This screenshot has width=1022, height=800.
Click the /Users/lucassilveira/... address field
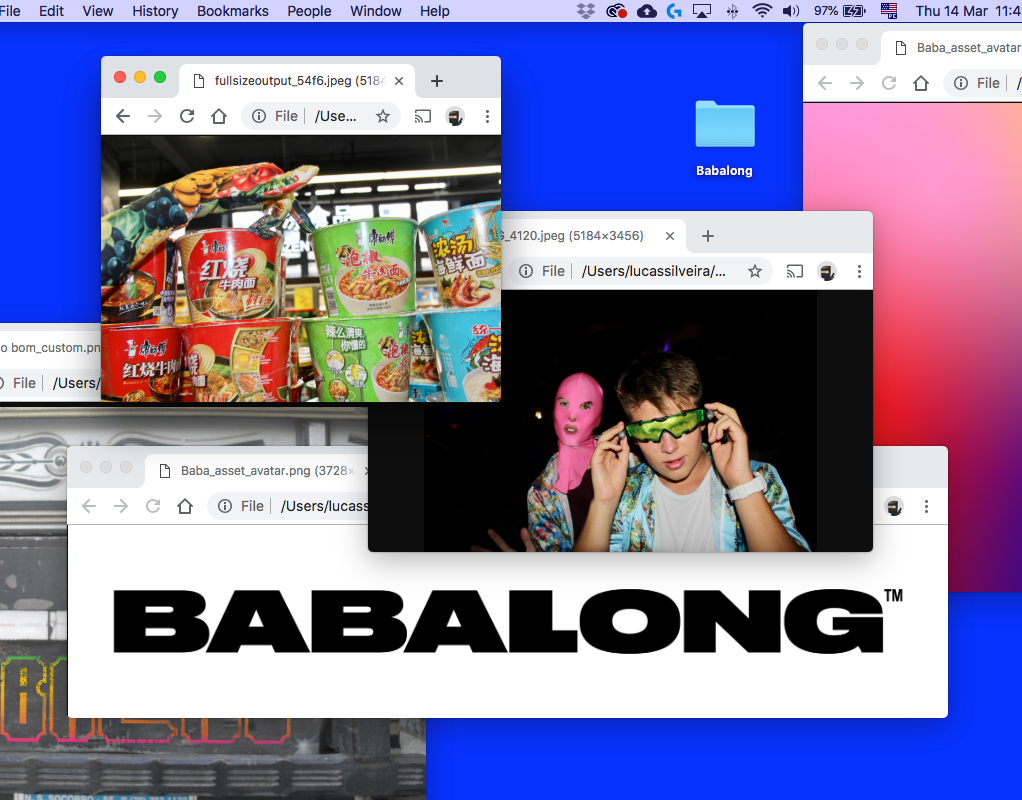click(653, 271)
